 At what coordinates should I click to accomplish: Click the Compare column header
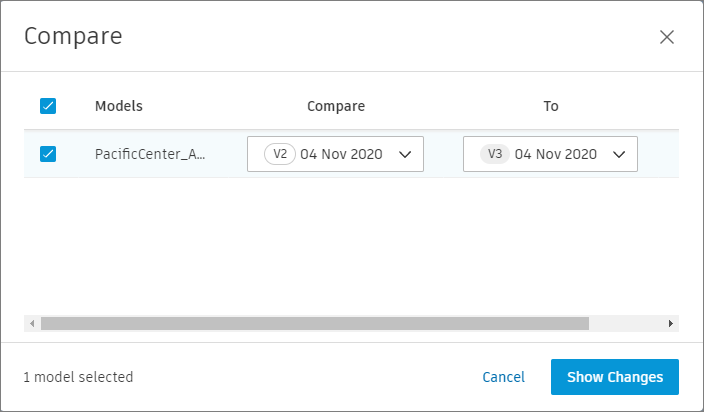336,106
